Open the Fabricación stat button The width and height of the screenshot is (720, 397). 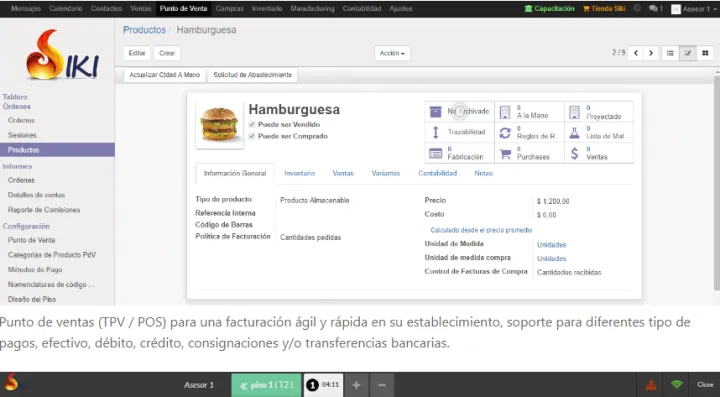(x=460, y=153)
